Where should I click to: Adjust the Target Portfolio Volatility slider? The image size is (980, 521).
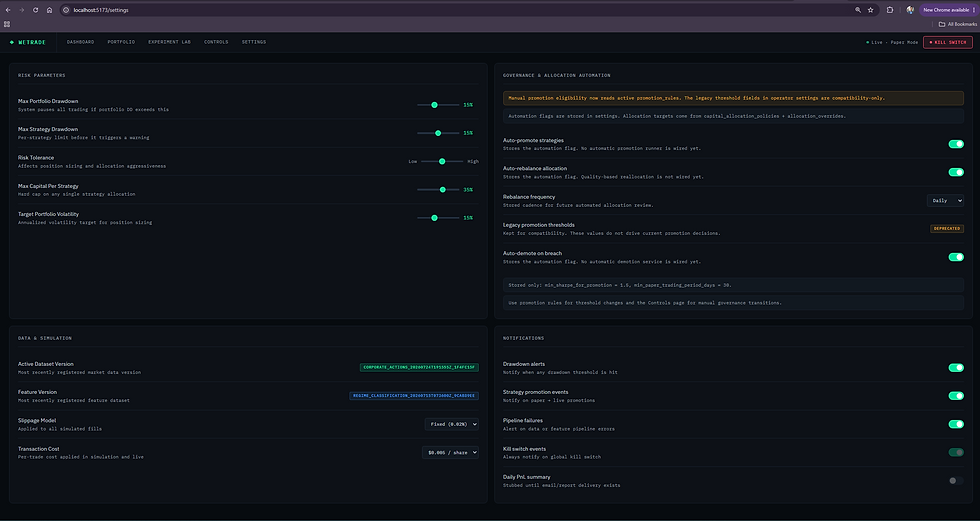(438, 218)
